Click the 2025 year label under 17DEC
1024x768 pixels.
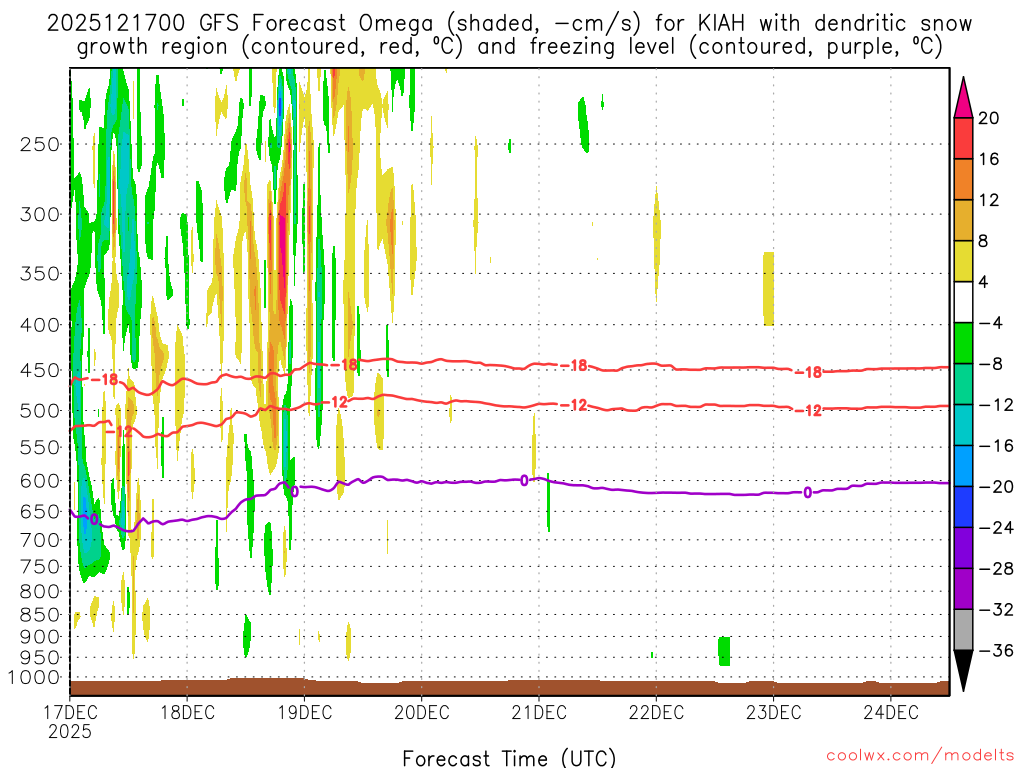point(70,731)
